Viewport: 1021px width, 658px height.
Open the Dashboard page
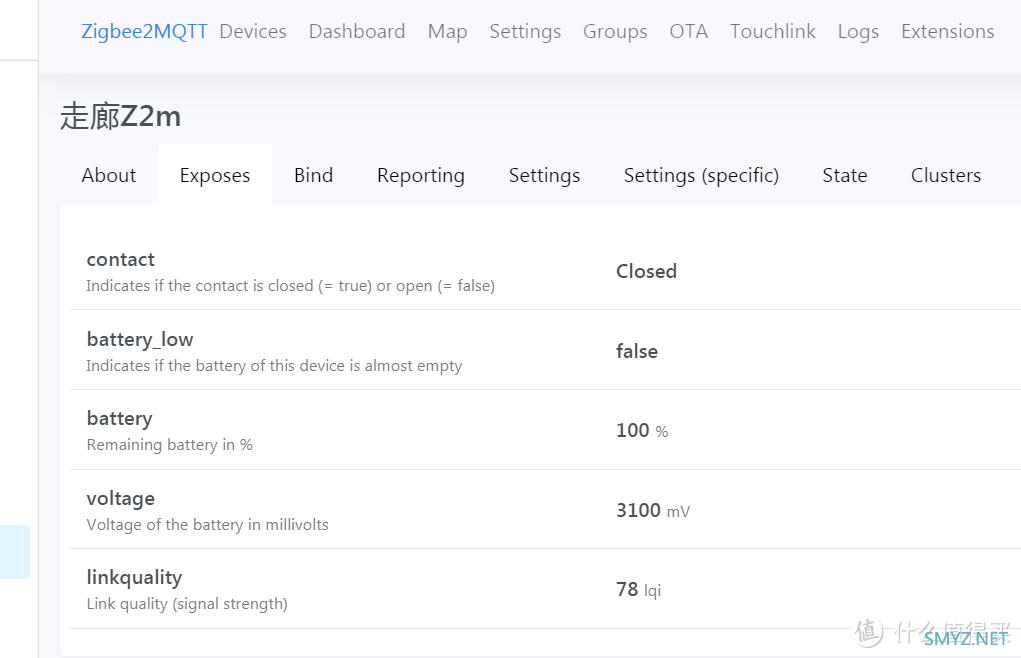pos(357,31)
